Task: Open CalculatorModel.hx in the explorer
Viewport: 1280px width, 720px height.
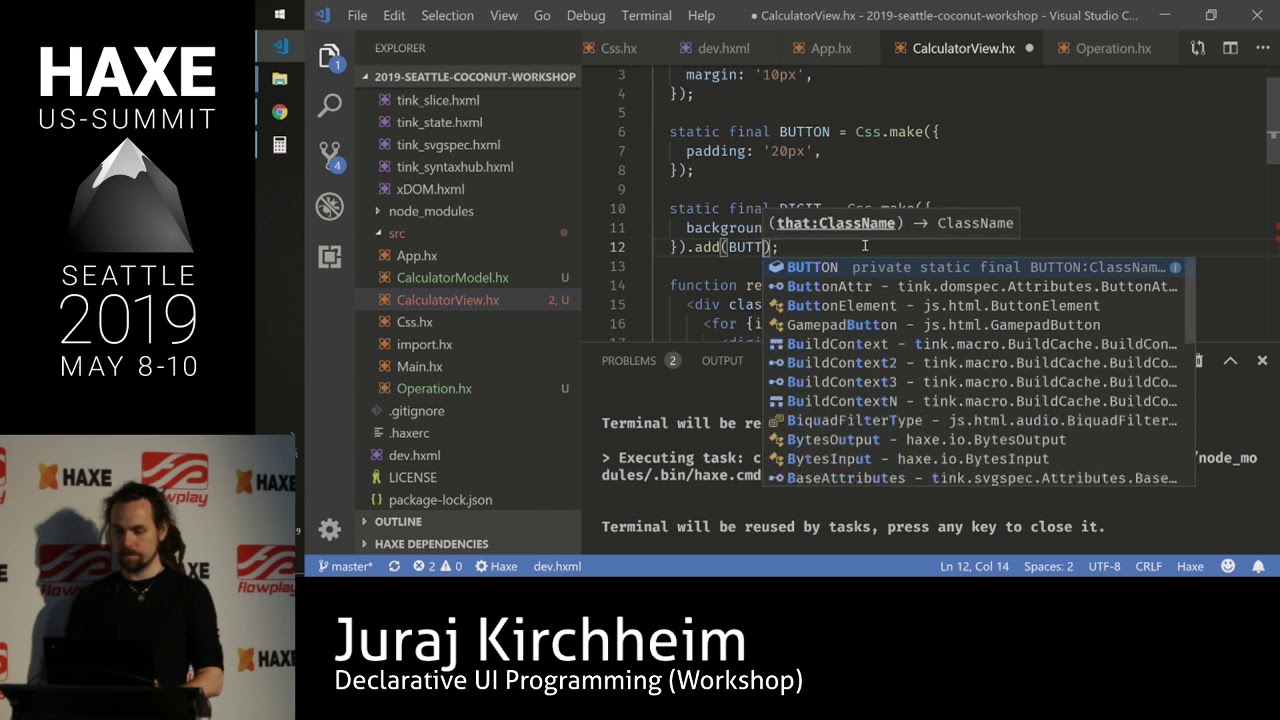Action: (x=452, y=278)
